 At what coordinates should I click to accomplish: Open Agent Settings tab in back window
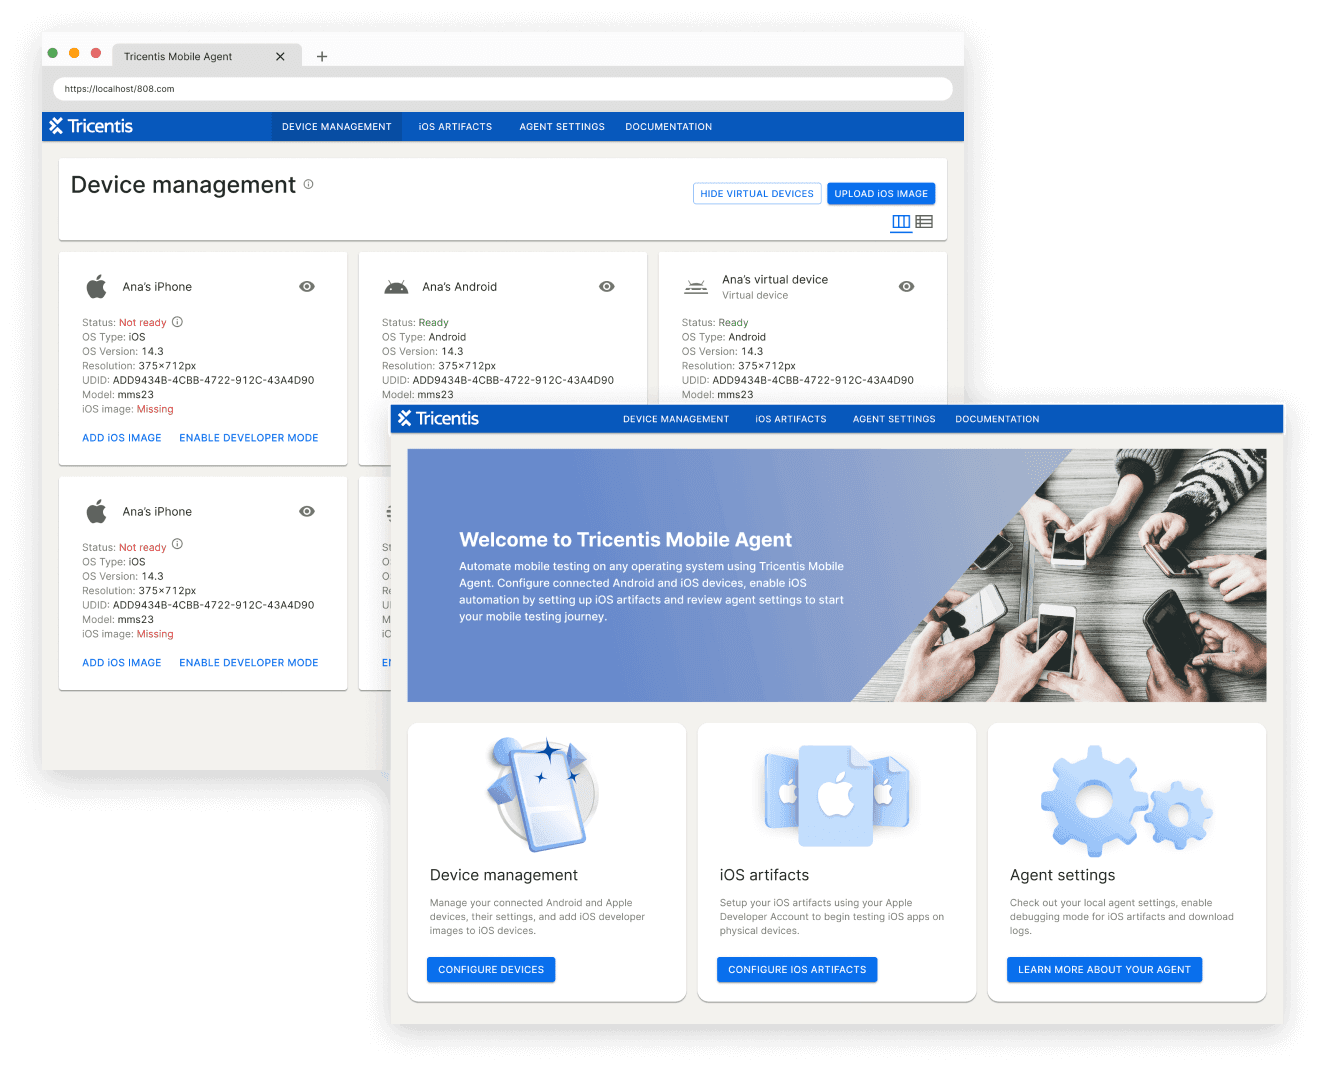click(562, 127)
